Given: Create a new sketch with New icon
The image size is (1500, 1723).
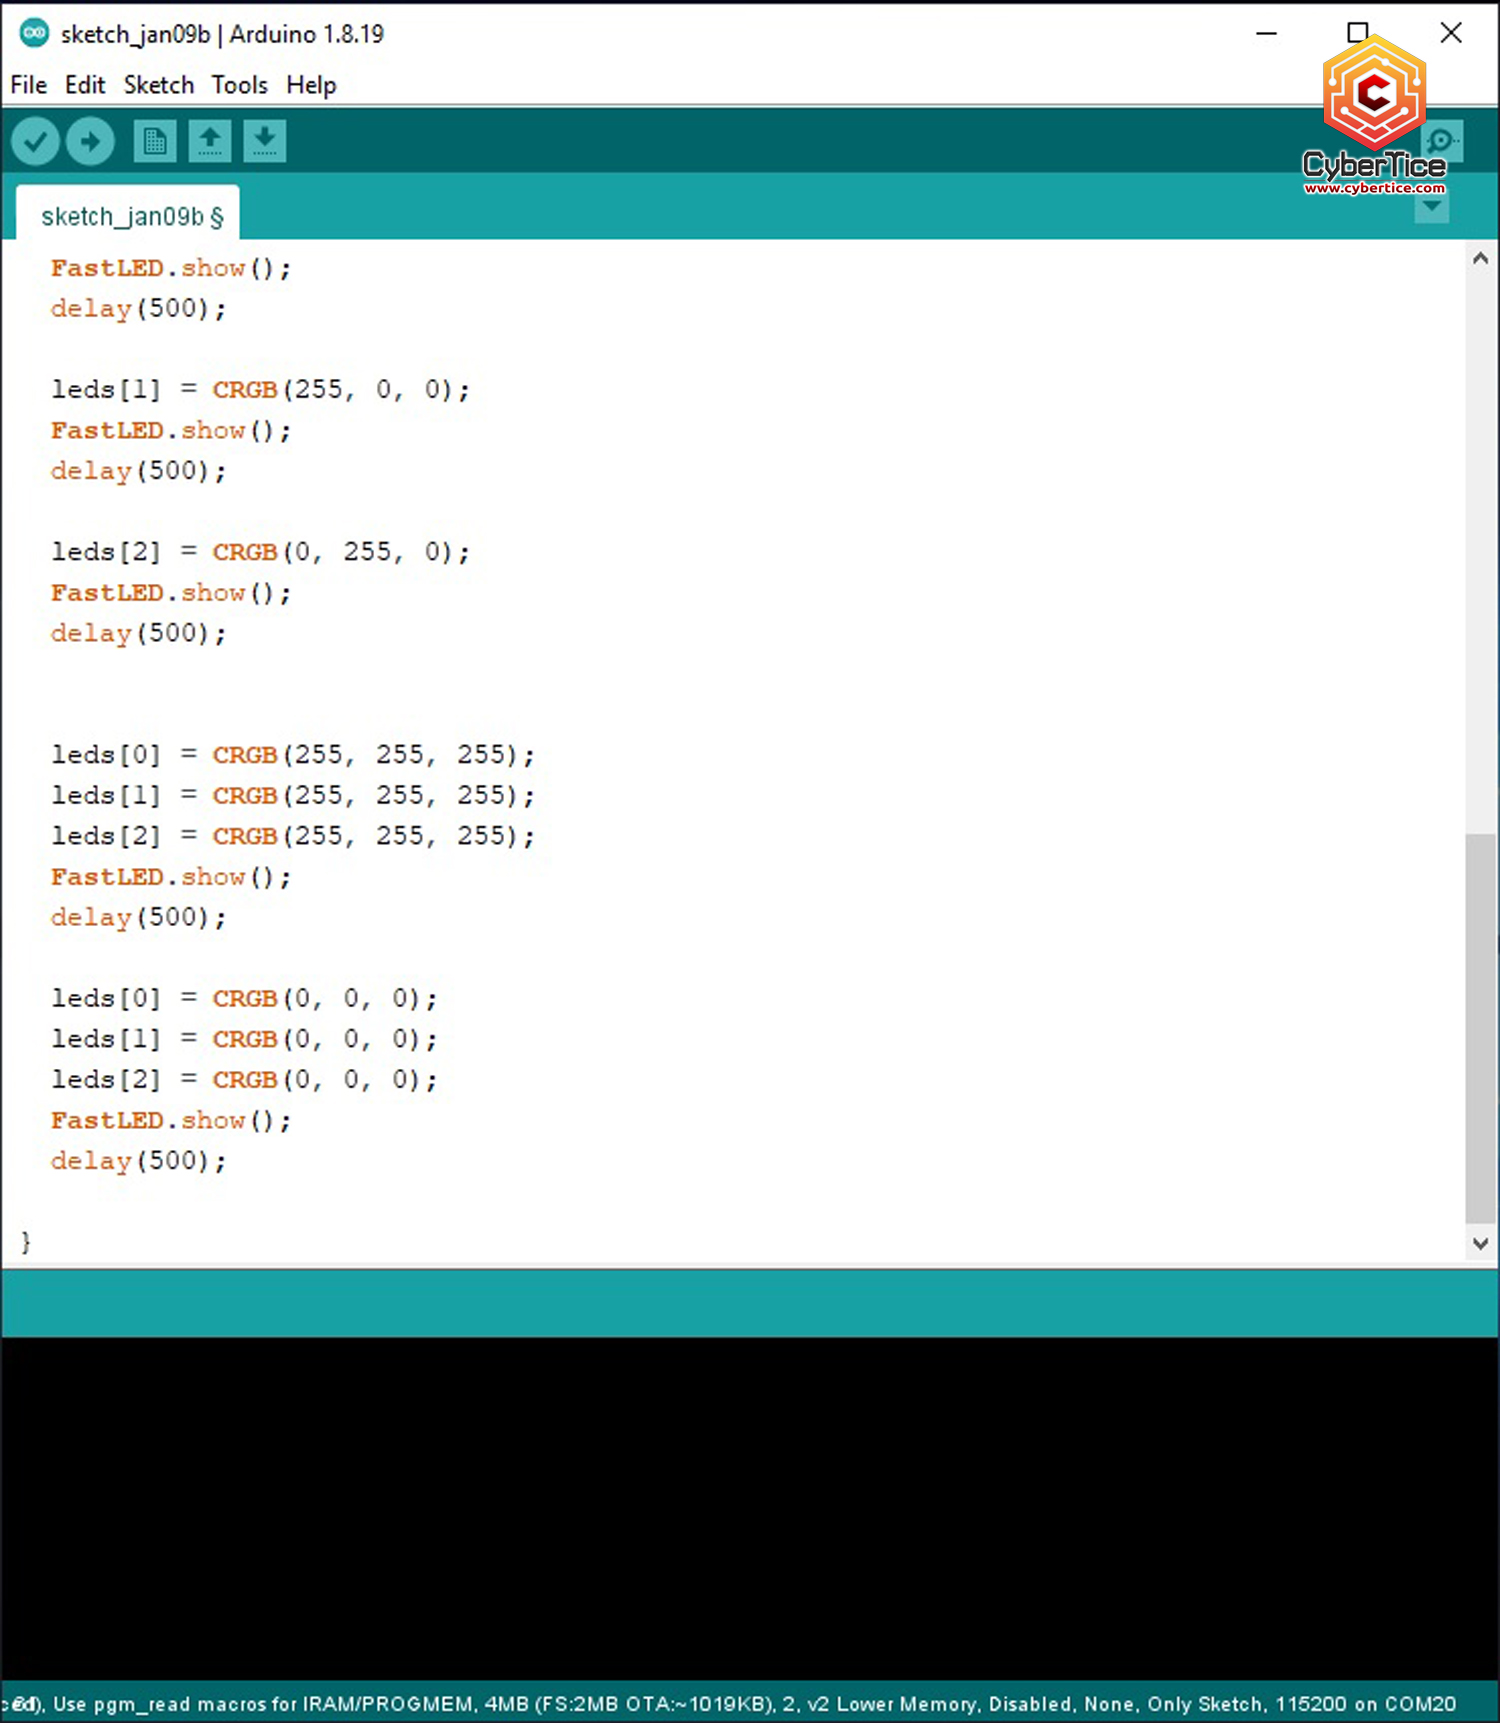Looking at the screenshot, I should tap(155, 141).
